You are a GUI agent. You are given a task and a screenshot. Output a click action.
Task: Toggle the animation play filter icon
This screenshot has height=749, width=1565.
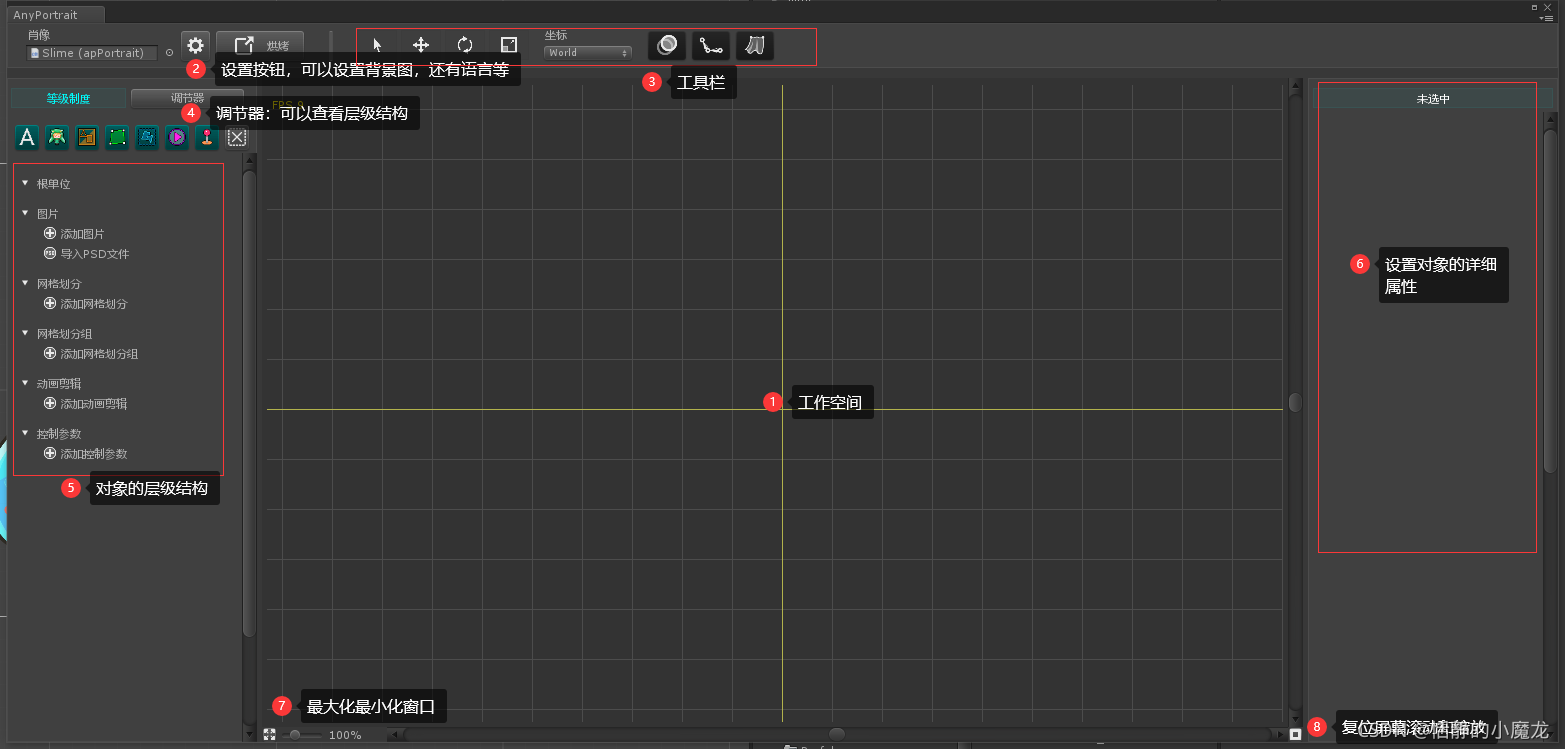(177, 138)
